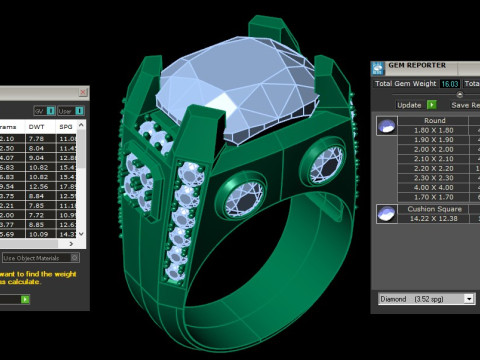480x360 pixels.
Task: Click the weight table scroll-down arrow
Action: point(81,234)
